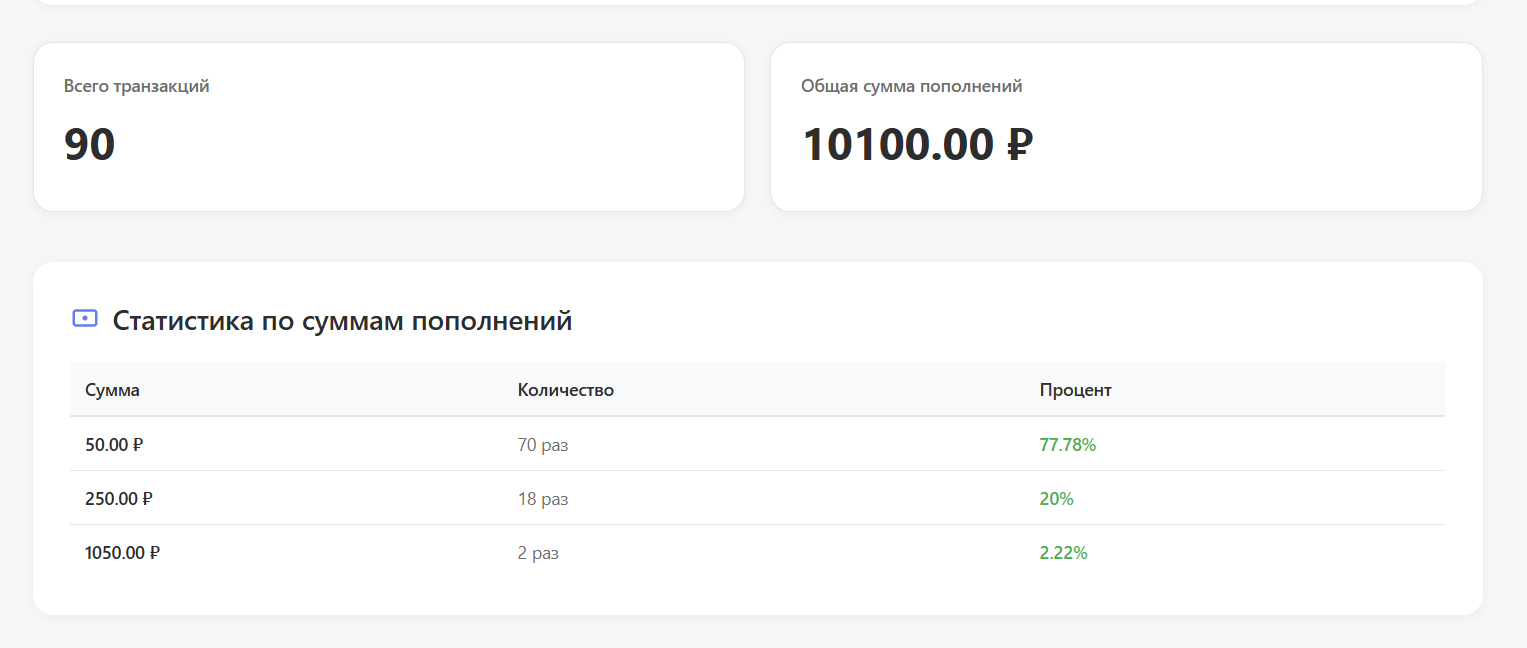Click the '2 раз' count cell
The image size is (1527, 648).
[x=538, y=553]
